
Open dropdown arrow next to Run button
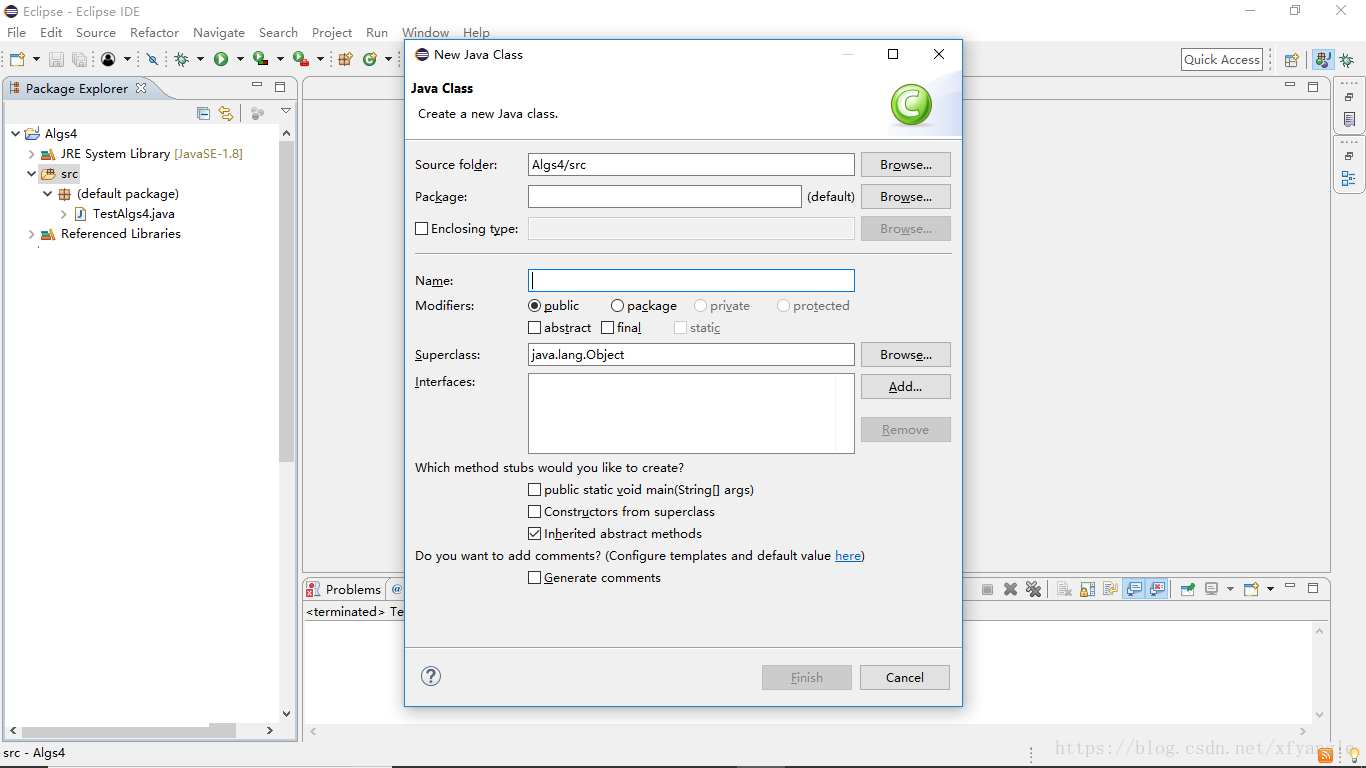240,59
